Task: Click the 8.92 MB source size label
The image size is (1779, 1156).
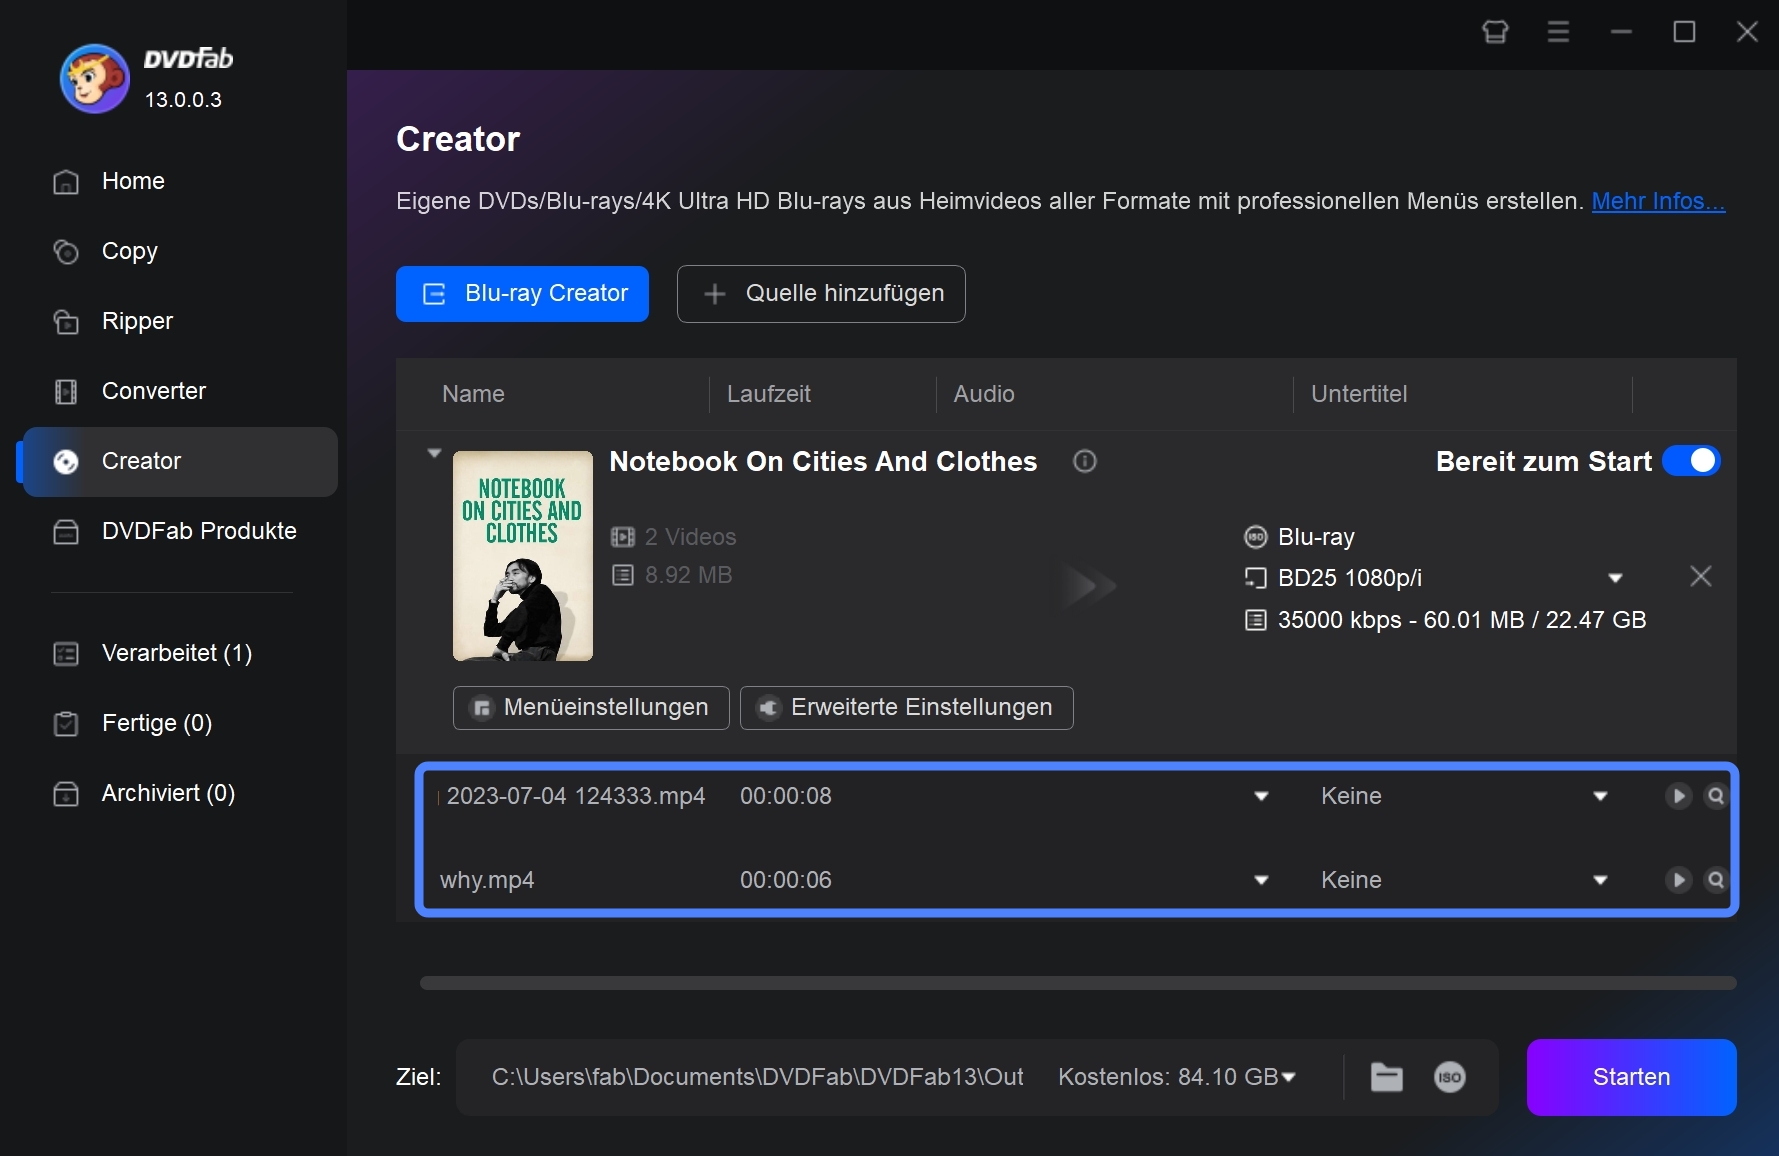Action: coord(688,575)
